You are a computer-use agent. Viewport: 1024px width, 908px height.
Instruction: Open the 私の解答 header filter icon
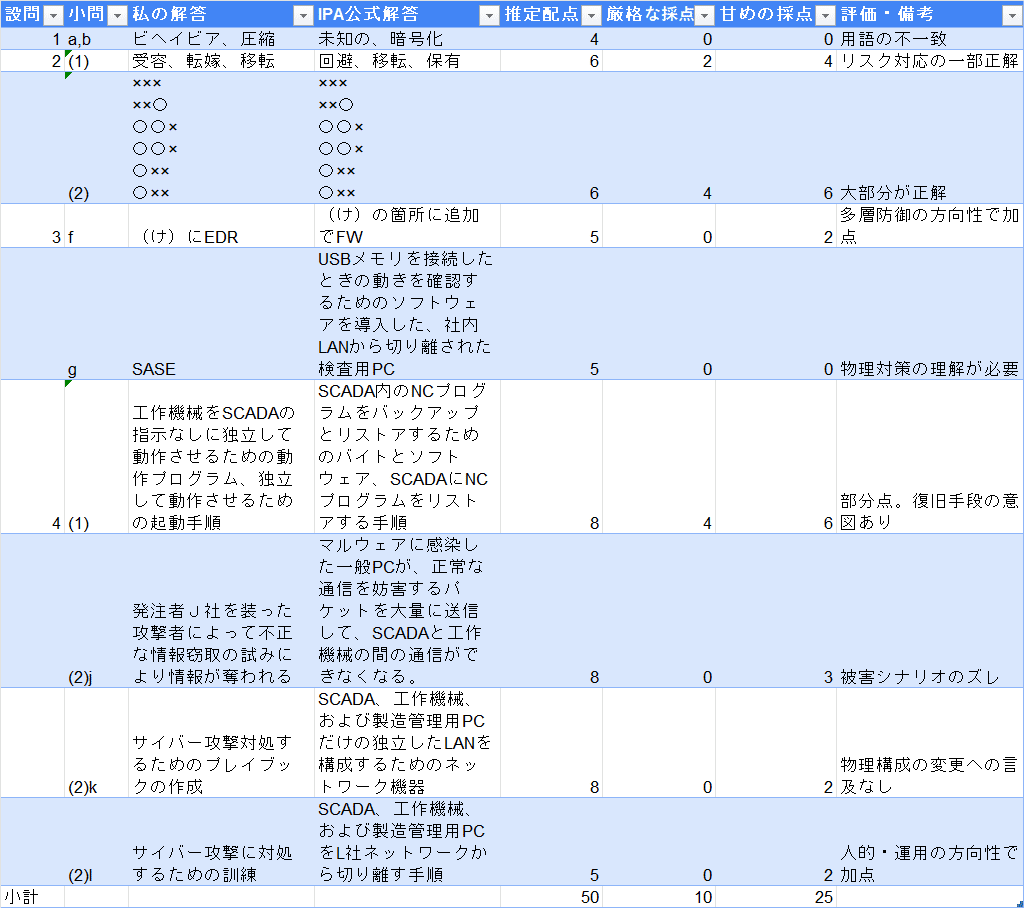tap(303, 13)
